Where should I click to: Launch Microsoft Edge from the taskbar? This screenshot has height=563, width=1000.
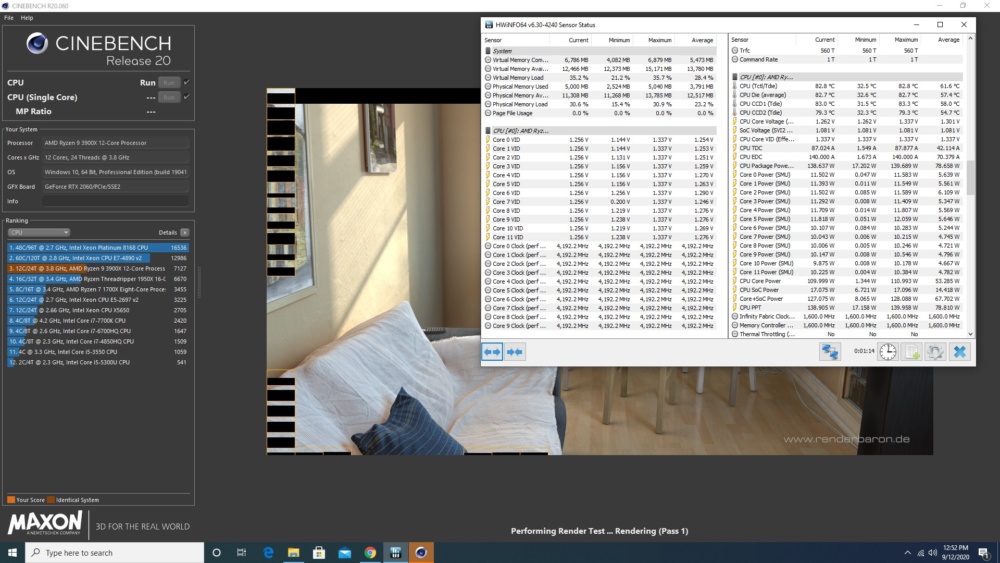point(268,552)
